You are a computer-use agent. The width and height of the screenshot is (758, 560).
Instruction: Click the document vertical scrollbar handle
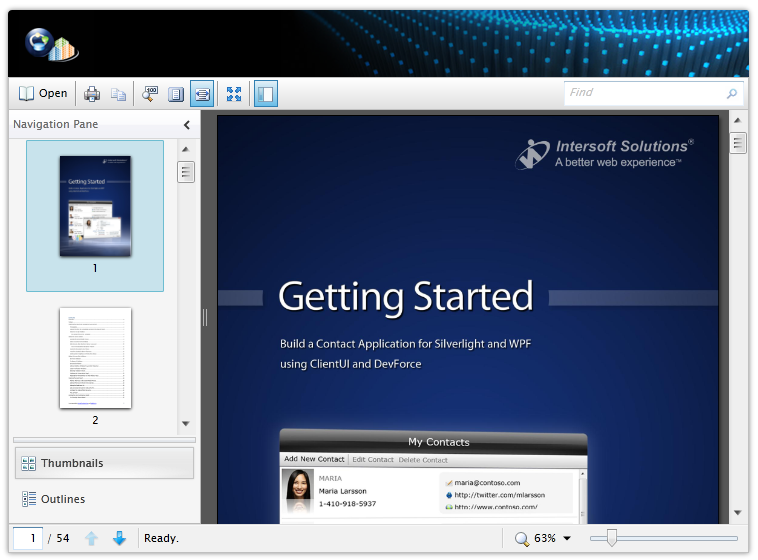(x=738, y=143)
